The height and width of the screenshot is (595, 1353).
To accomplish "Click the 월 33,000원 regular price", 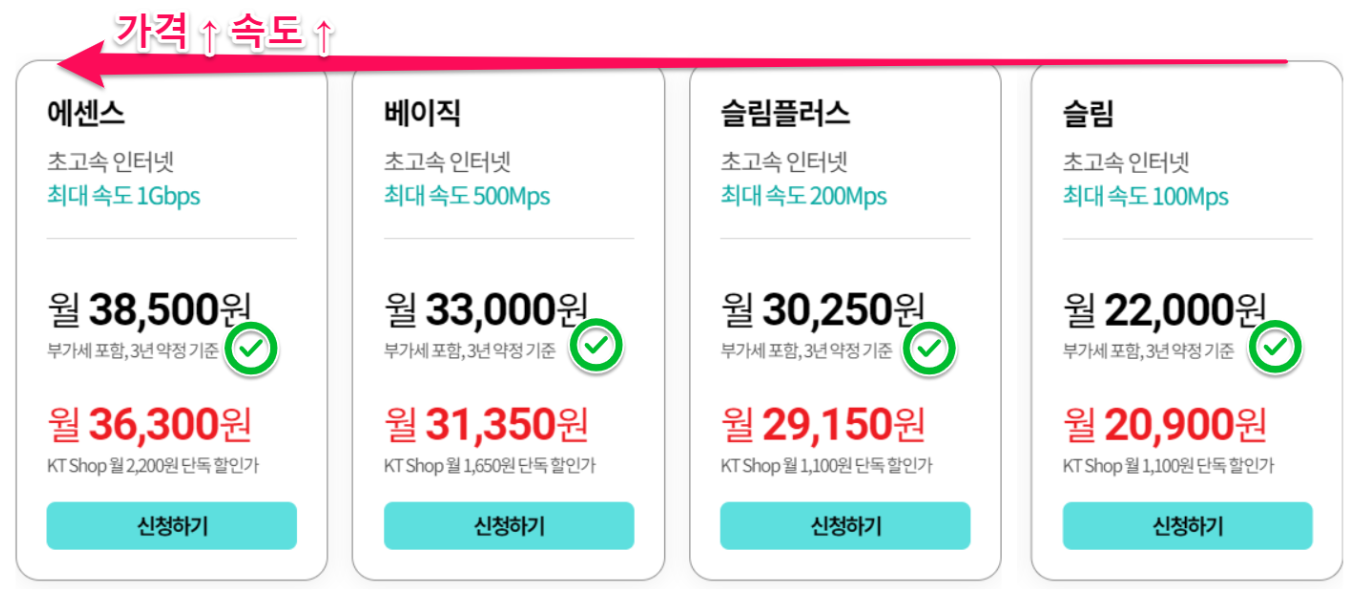I will pos(486,310).
